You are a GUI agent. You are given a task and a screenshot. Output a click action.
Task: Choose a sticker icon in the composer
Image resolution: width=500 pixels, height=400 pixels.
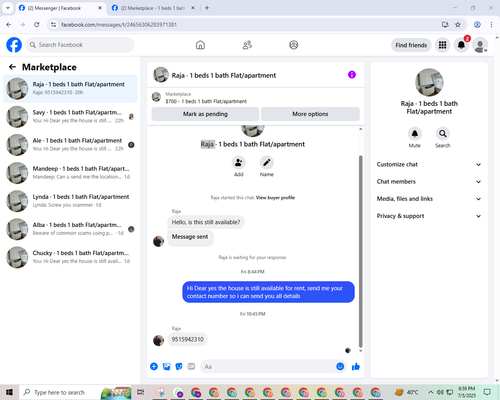(x=179, y=367)
